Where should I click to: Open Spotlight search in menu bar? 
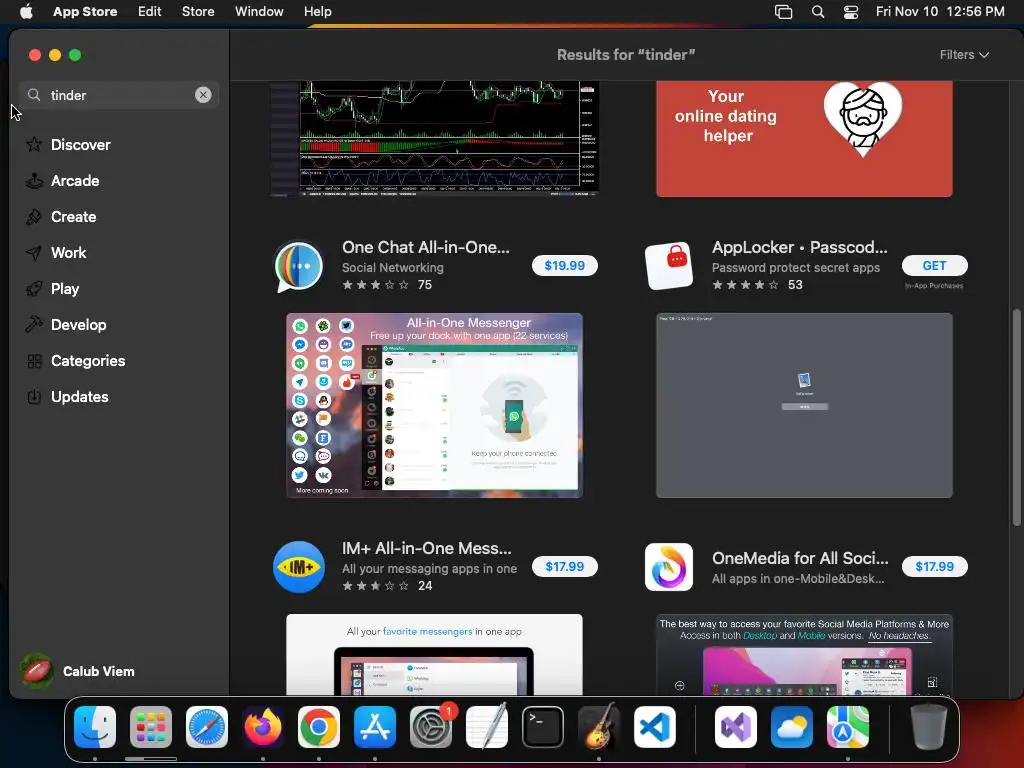pyautogui.click(x=818, y=12)
